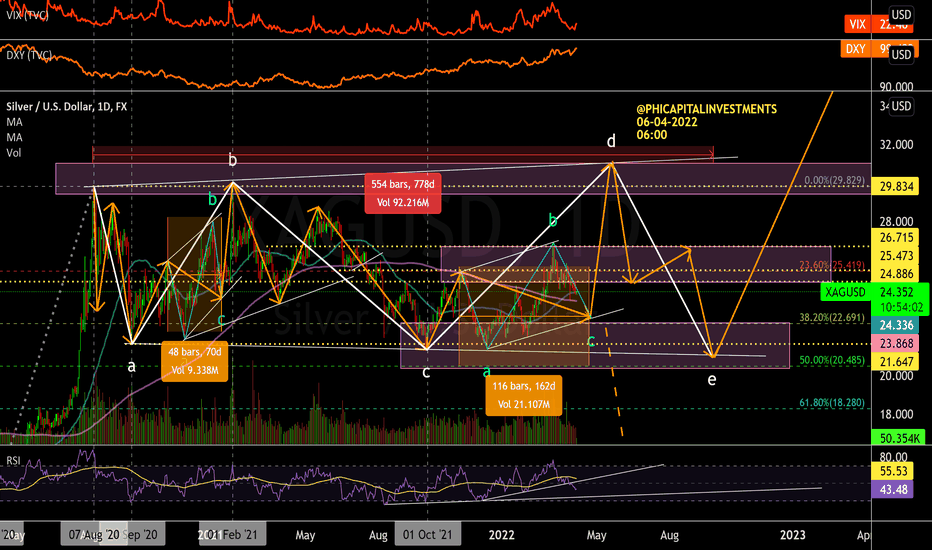Click the XAGUSD current price label

click(x=874, y=299)
